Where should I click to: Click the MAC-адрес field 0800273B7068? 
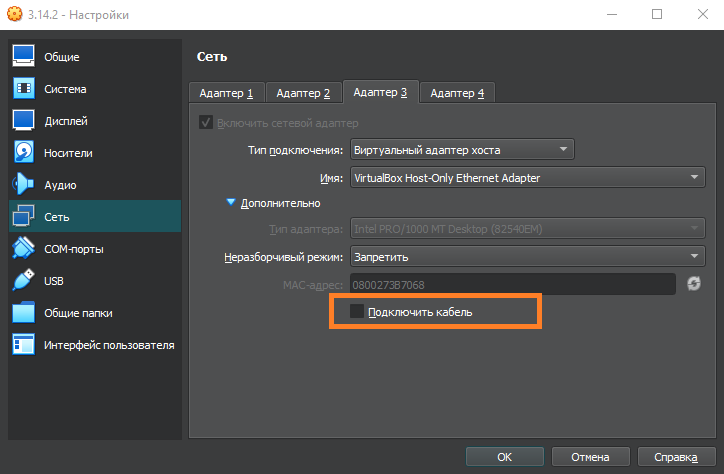tap(513, 284)
